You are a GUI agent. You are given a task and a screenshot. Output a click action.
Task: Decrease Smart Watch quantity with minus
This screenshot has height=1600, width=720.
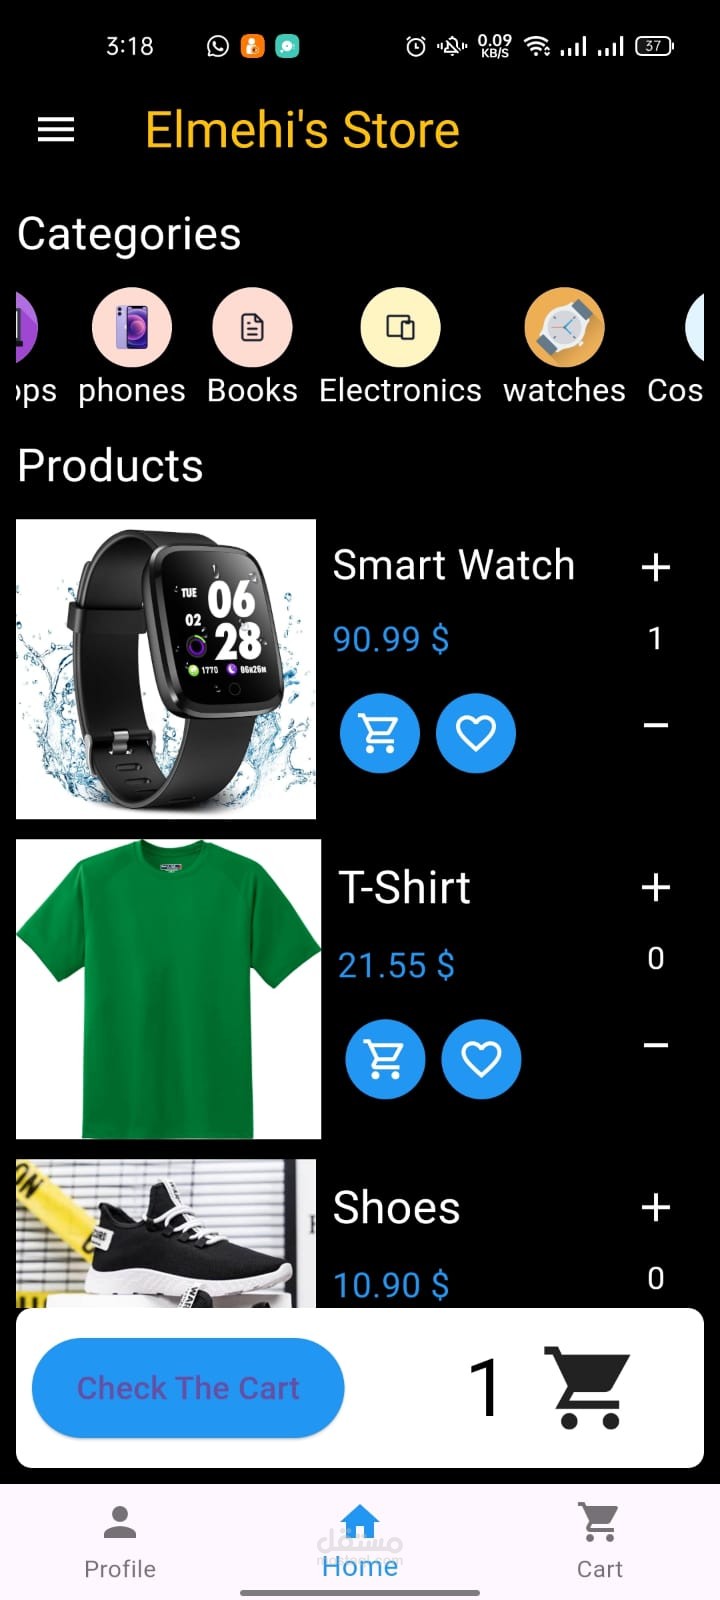[x=655, y=725]
